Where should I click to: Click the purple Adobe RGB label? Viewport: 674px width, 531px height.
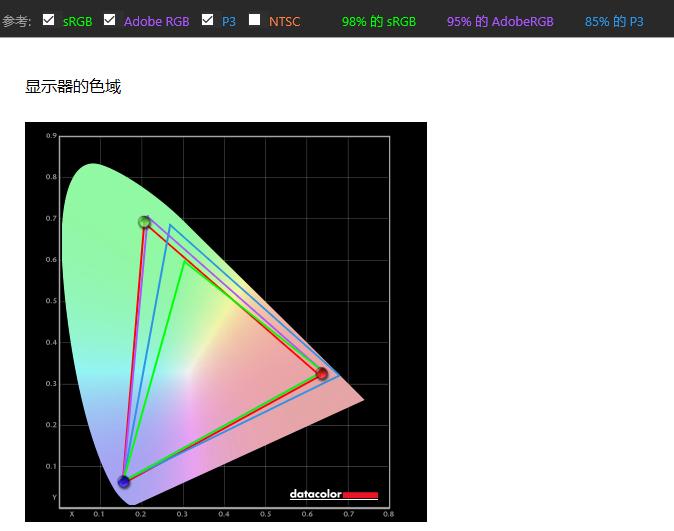coord(155,21)
